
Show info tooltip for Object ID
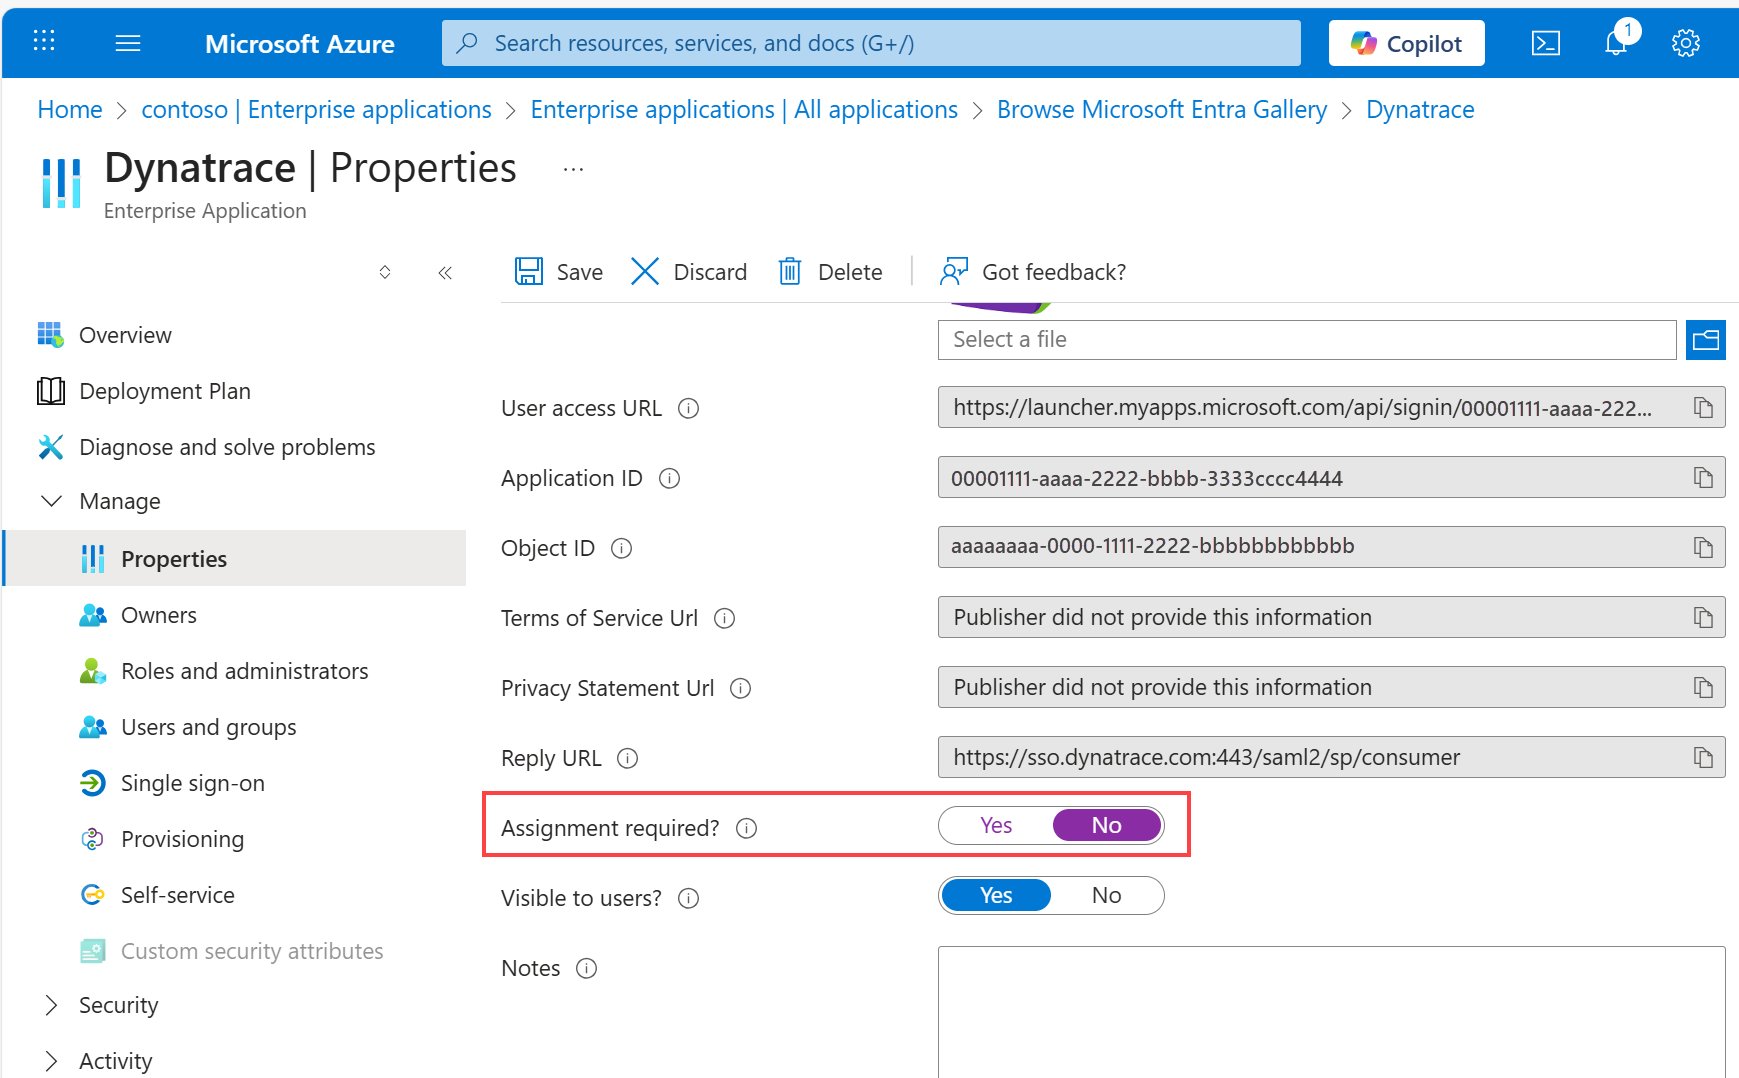(x=621, y=548)
